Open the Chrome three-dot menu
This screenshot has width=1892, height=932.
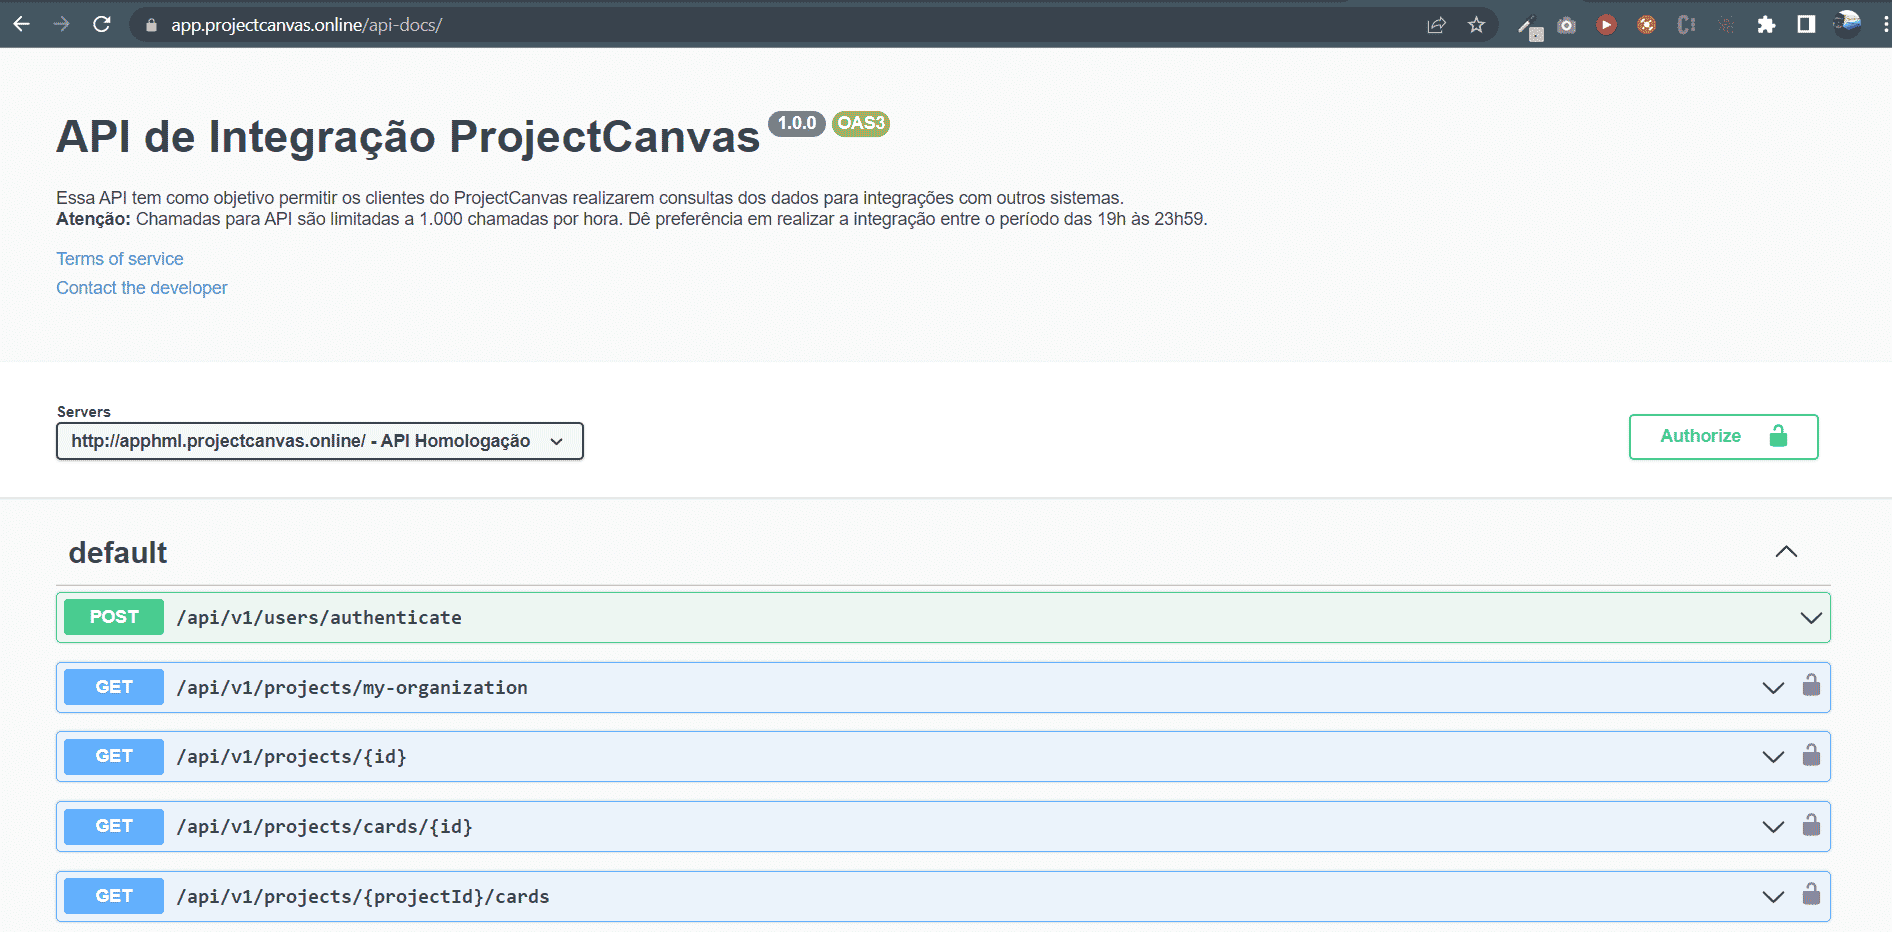[x=1885, y=25]
